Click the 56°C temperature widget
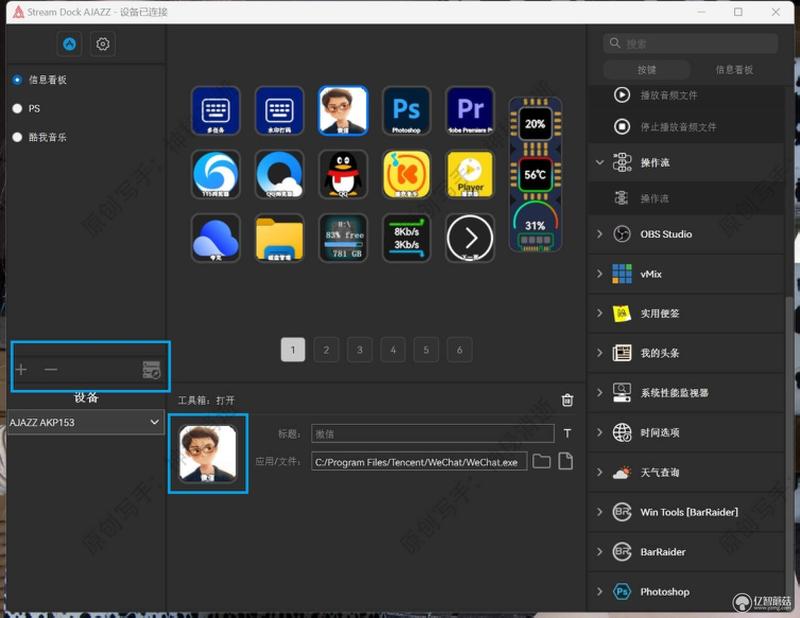Viewport: 800px width, 618px height. [x=535, y=175]
